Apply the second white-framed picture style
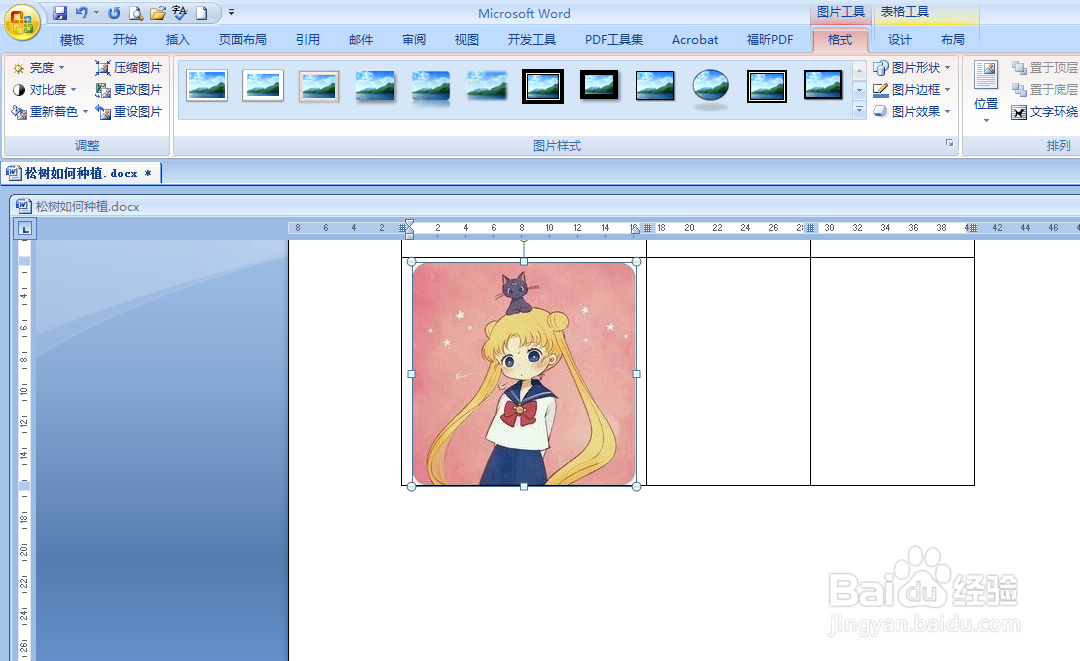The width and height of the screenshot is (1080, 661). 262,87
